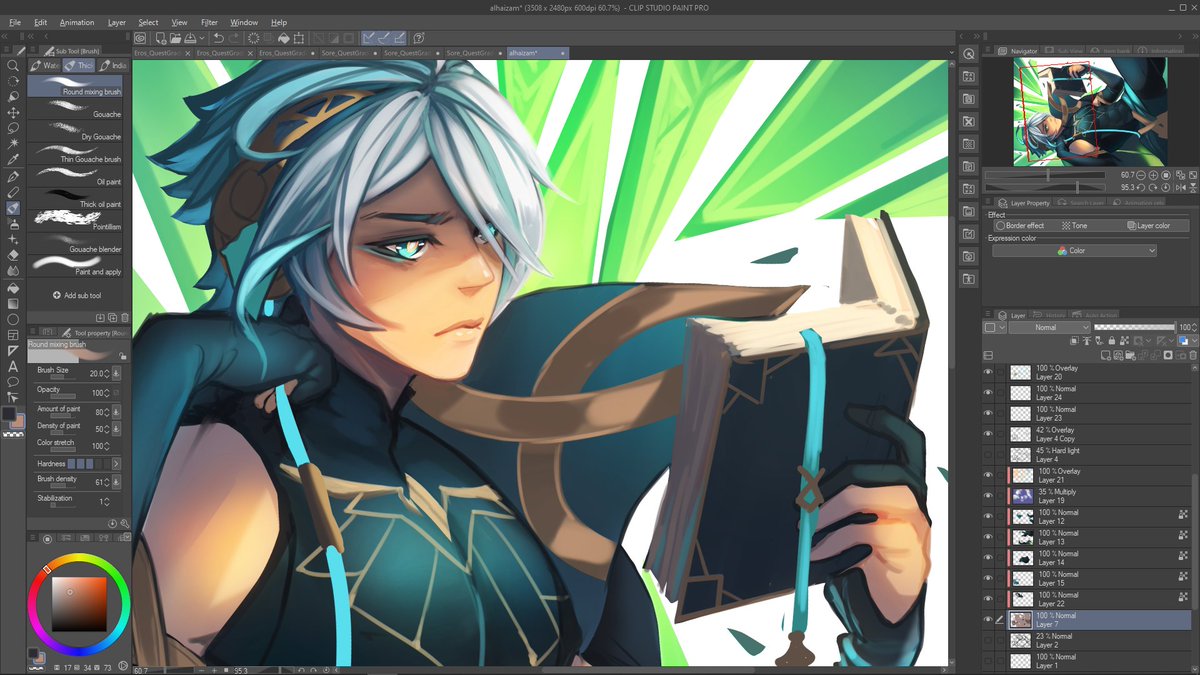Screen dimensions: 1200x675
Task: Open Clip Studio launcher icon
Action: coord(141,38)
